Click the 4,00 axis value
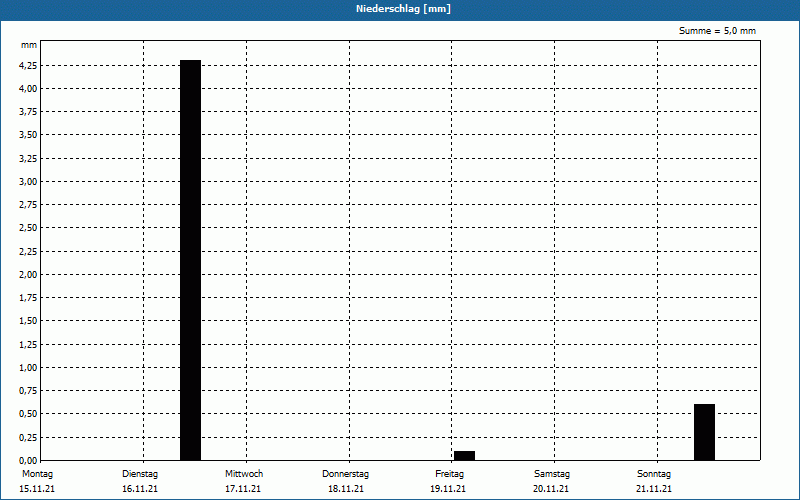Image resolution: width=800 pixels, height=500 pixels. click(28, 89)
